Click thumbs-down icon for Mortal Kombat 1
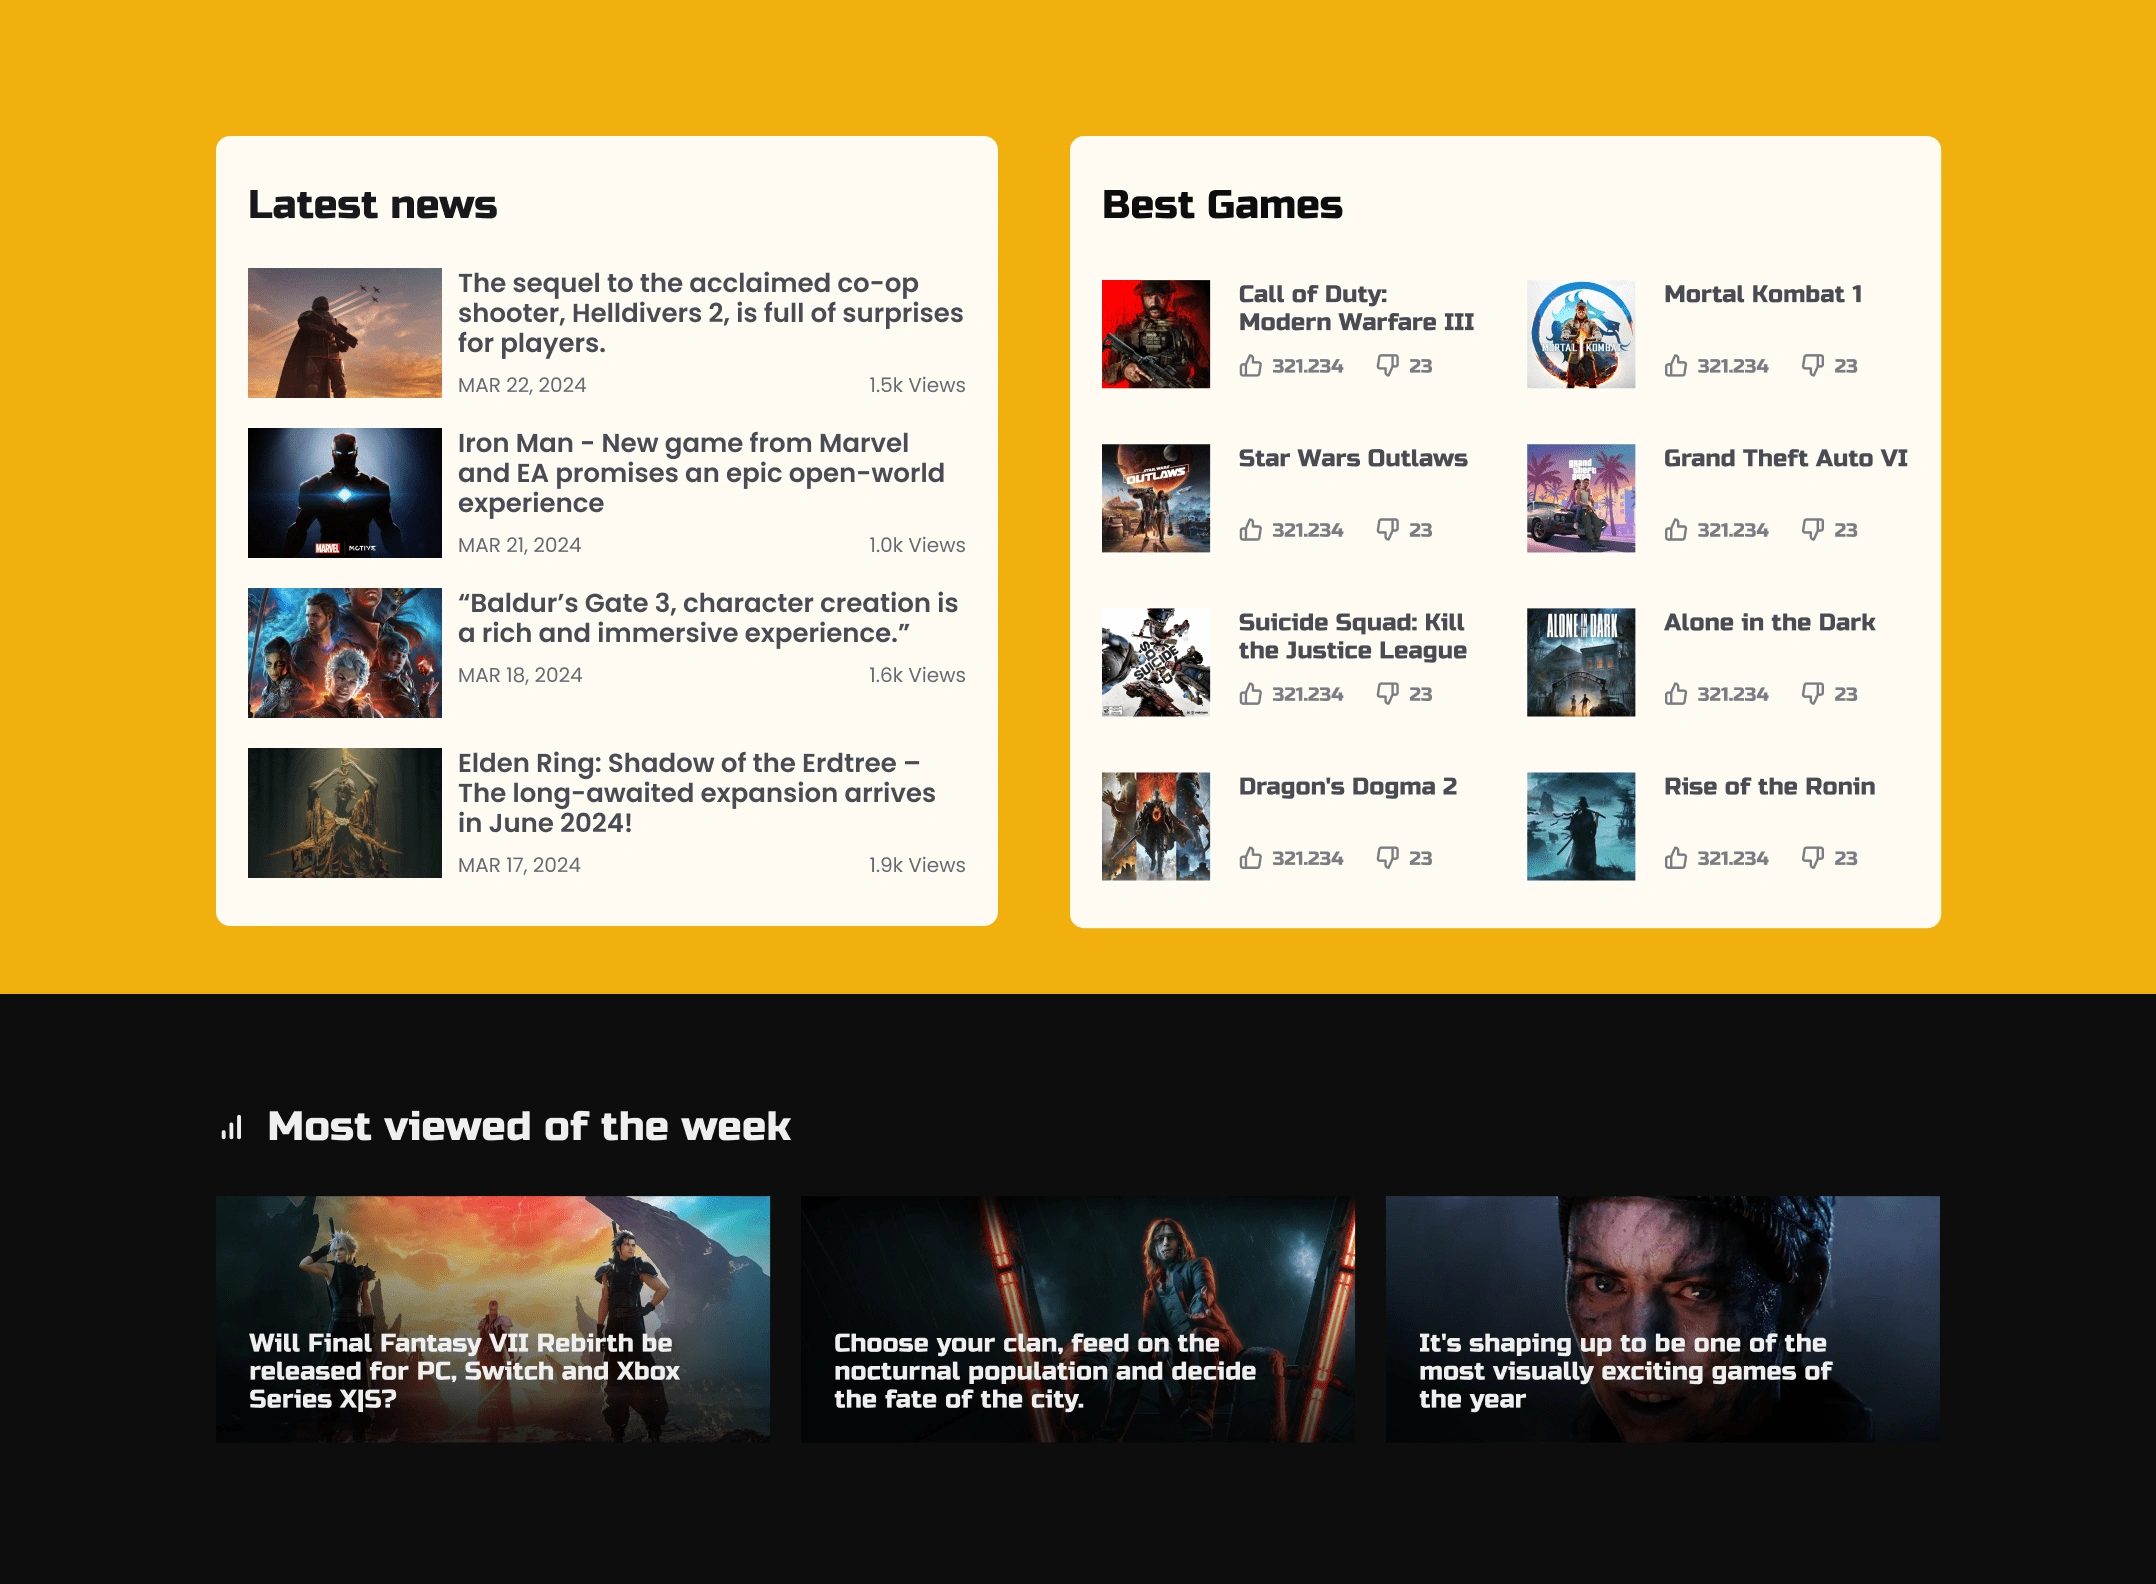 [1812, 366]
